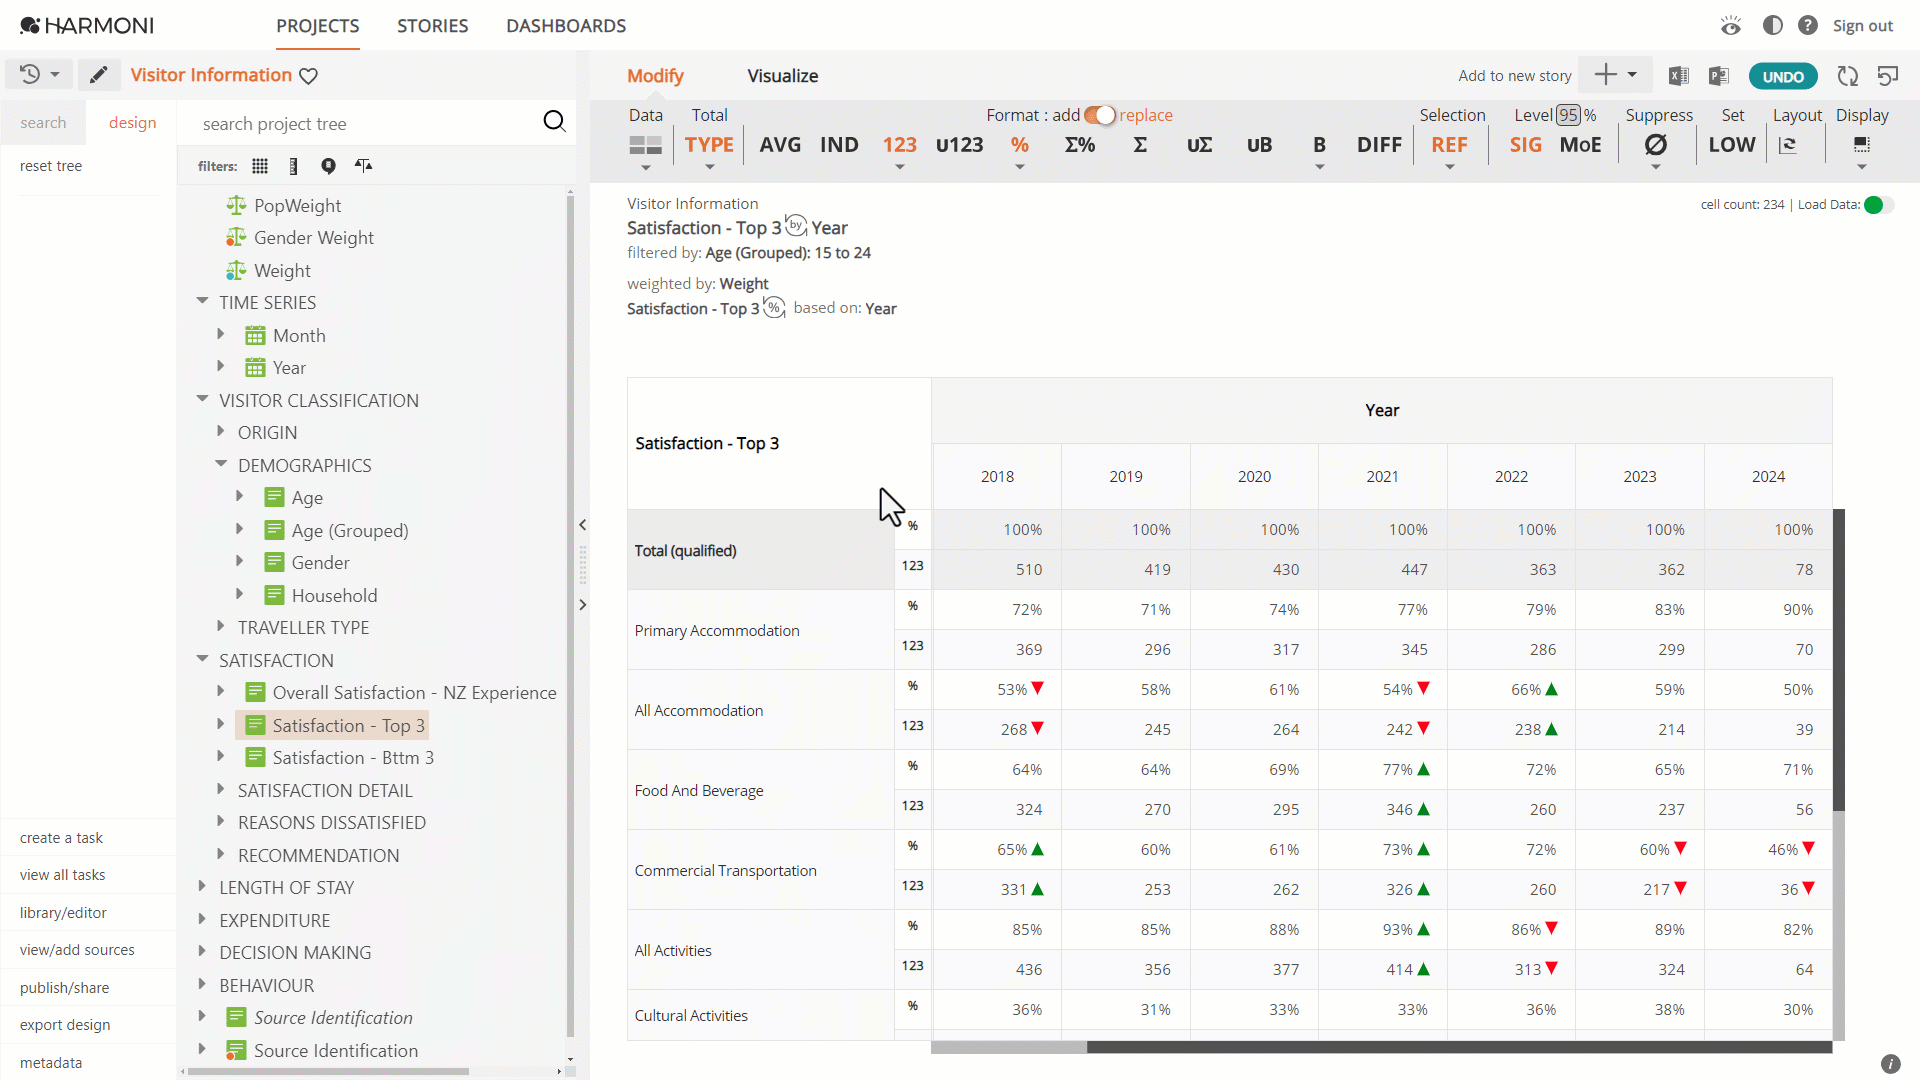The height and width of the screenshot is (1080, 1920).
Task: Toggle the dark mode contrast icon
Action: point(1773,25)
